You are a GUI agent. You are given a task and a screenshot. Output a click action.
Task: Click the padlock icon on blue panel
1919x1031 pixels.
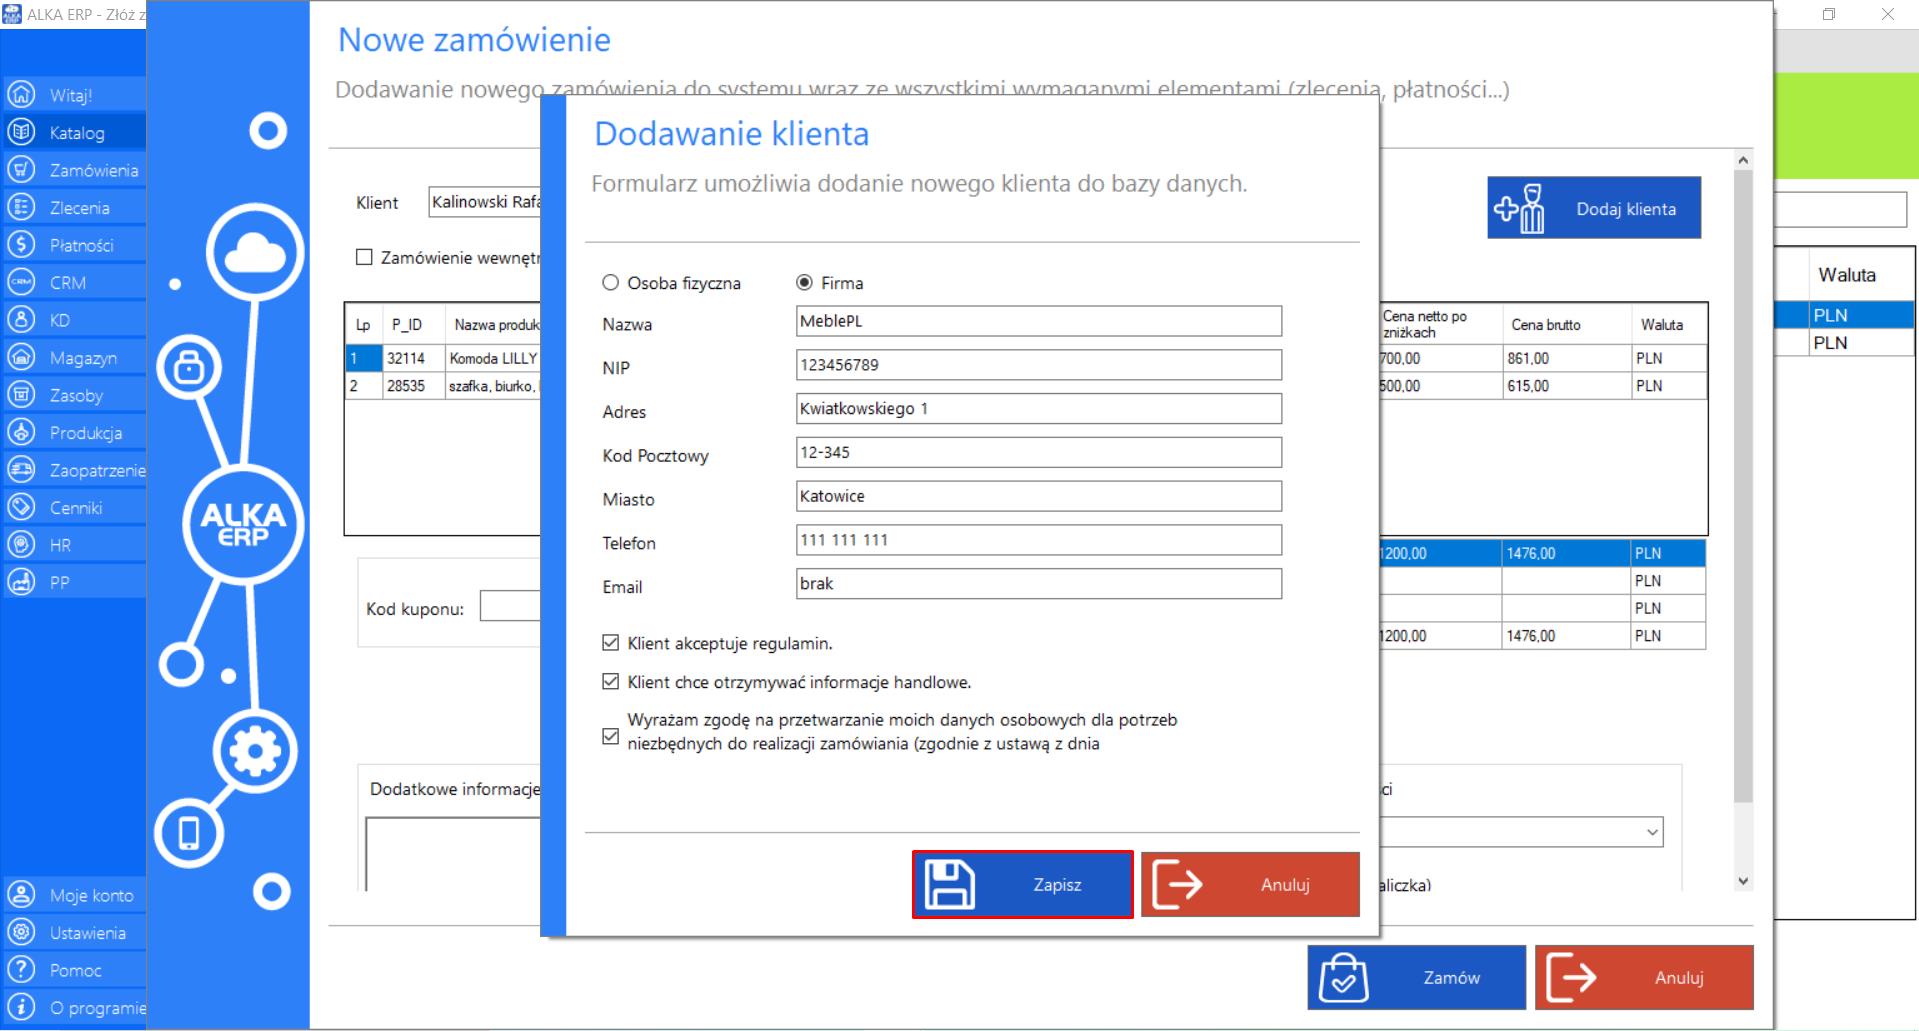click(x=189, y=367)
